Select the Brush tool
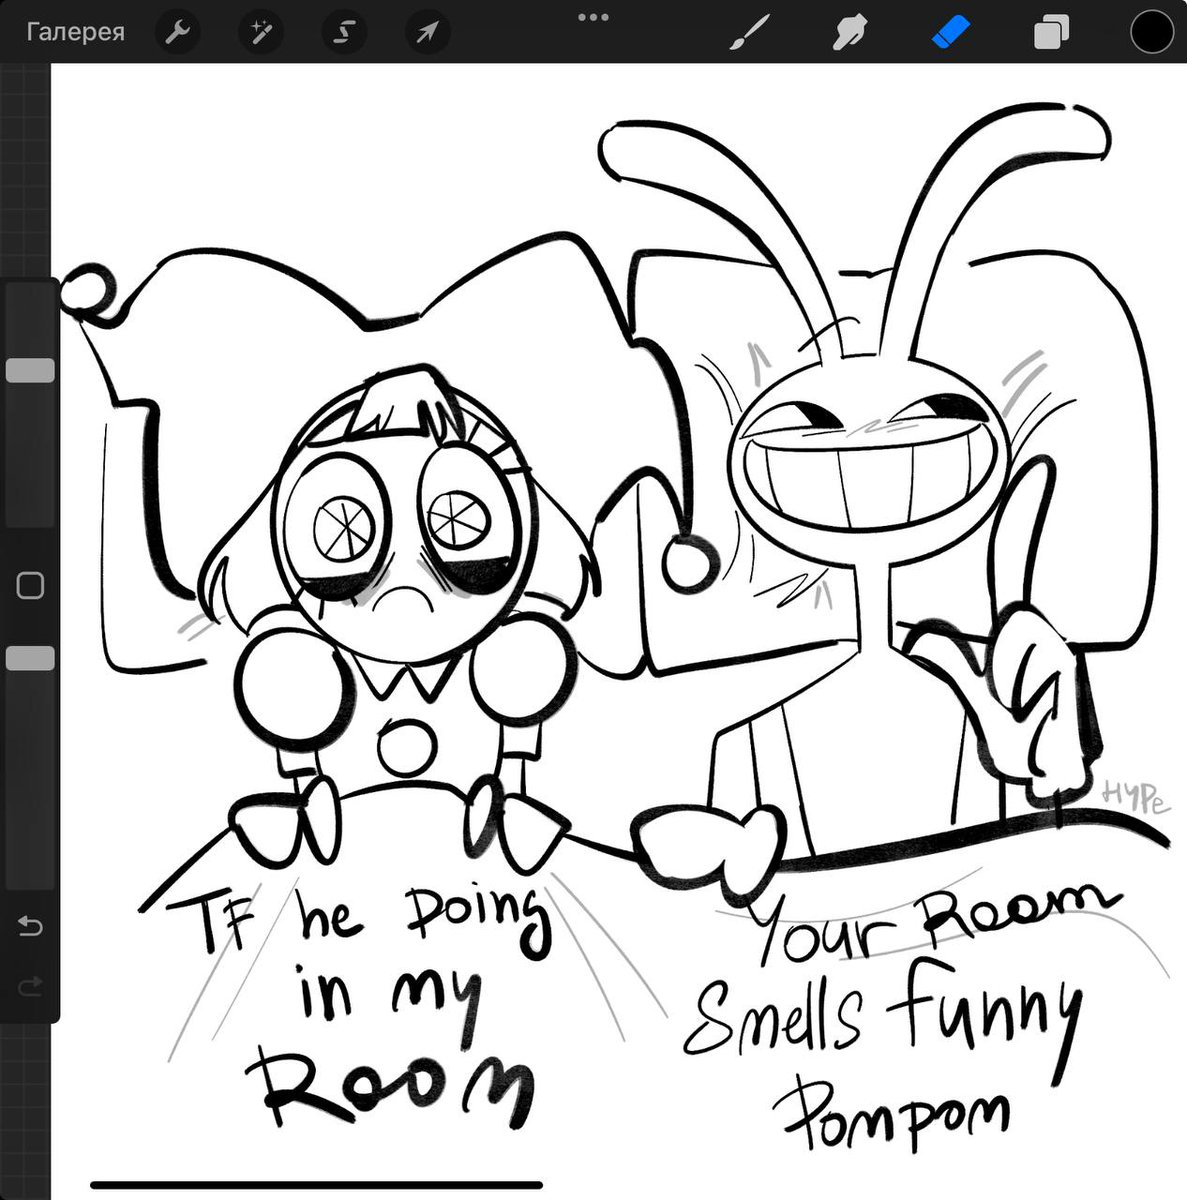Screen dimensions: 1187x1200 750,33
